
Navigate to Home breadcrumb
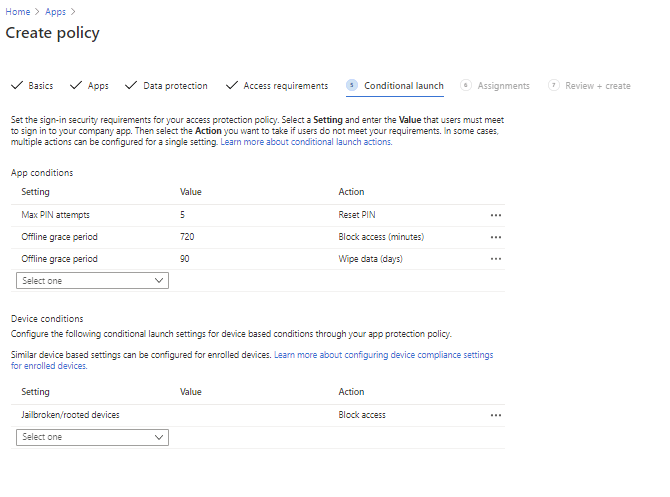pos(18,11)
